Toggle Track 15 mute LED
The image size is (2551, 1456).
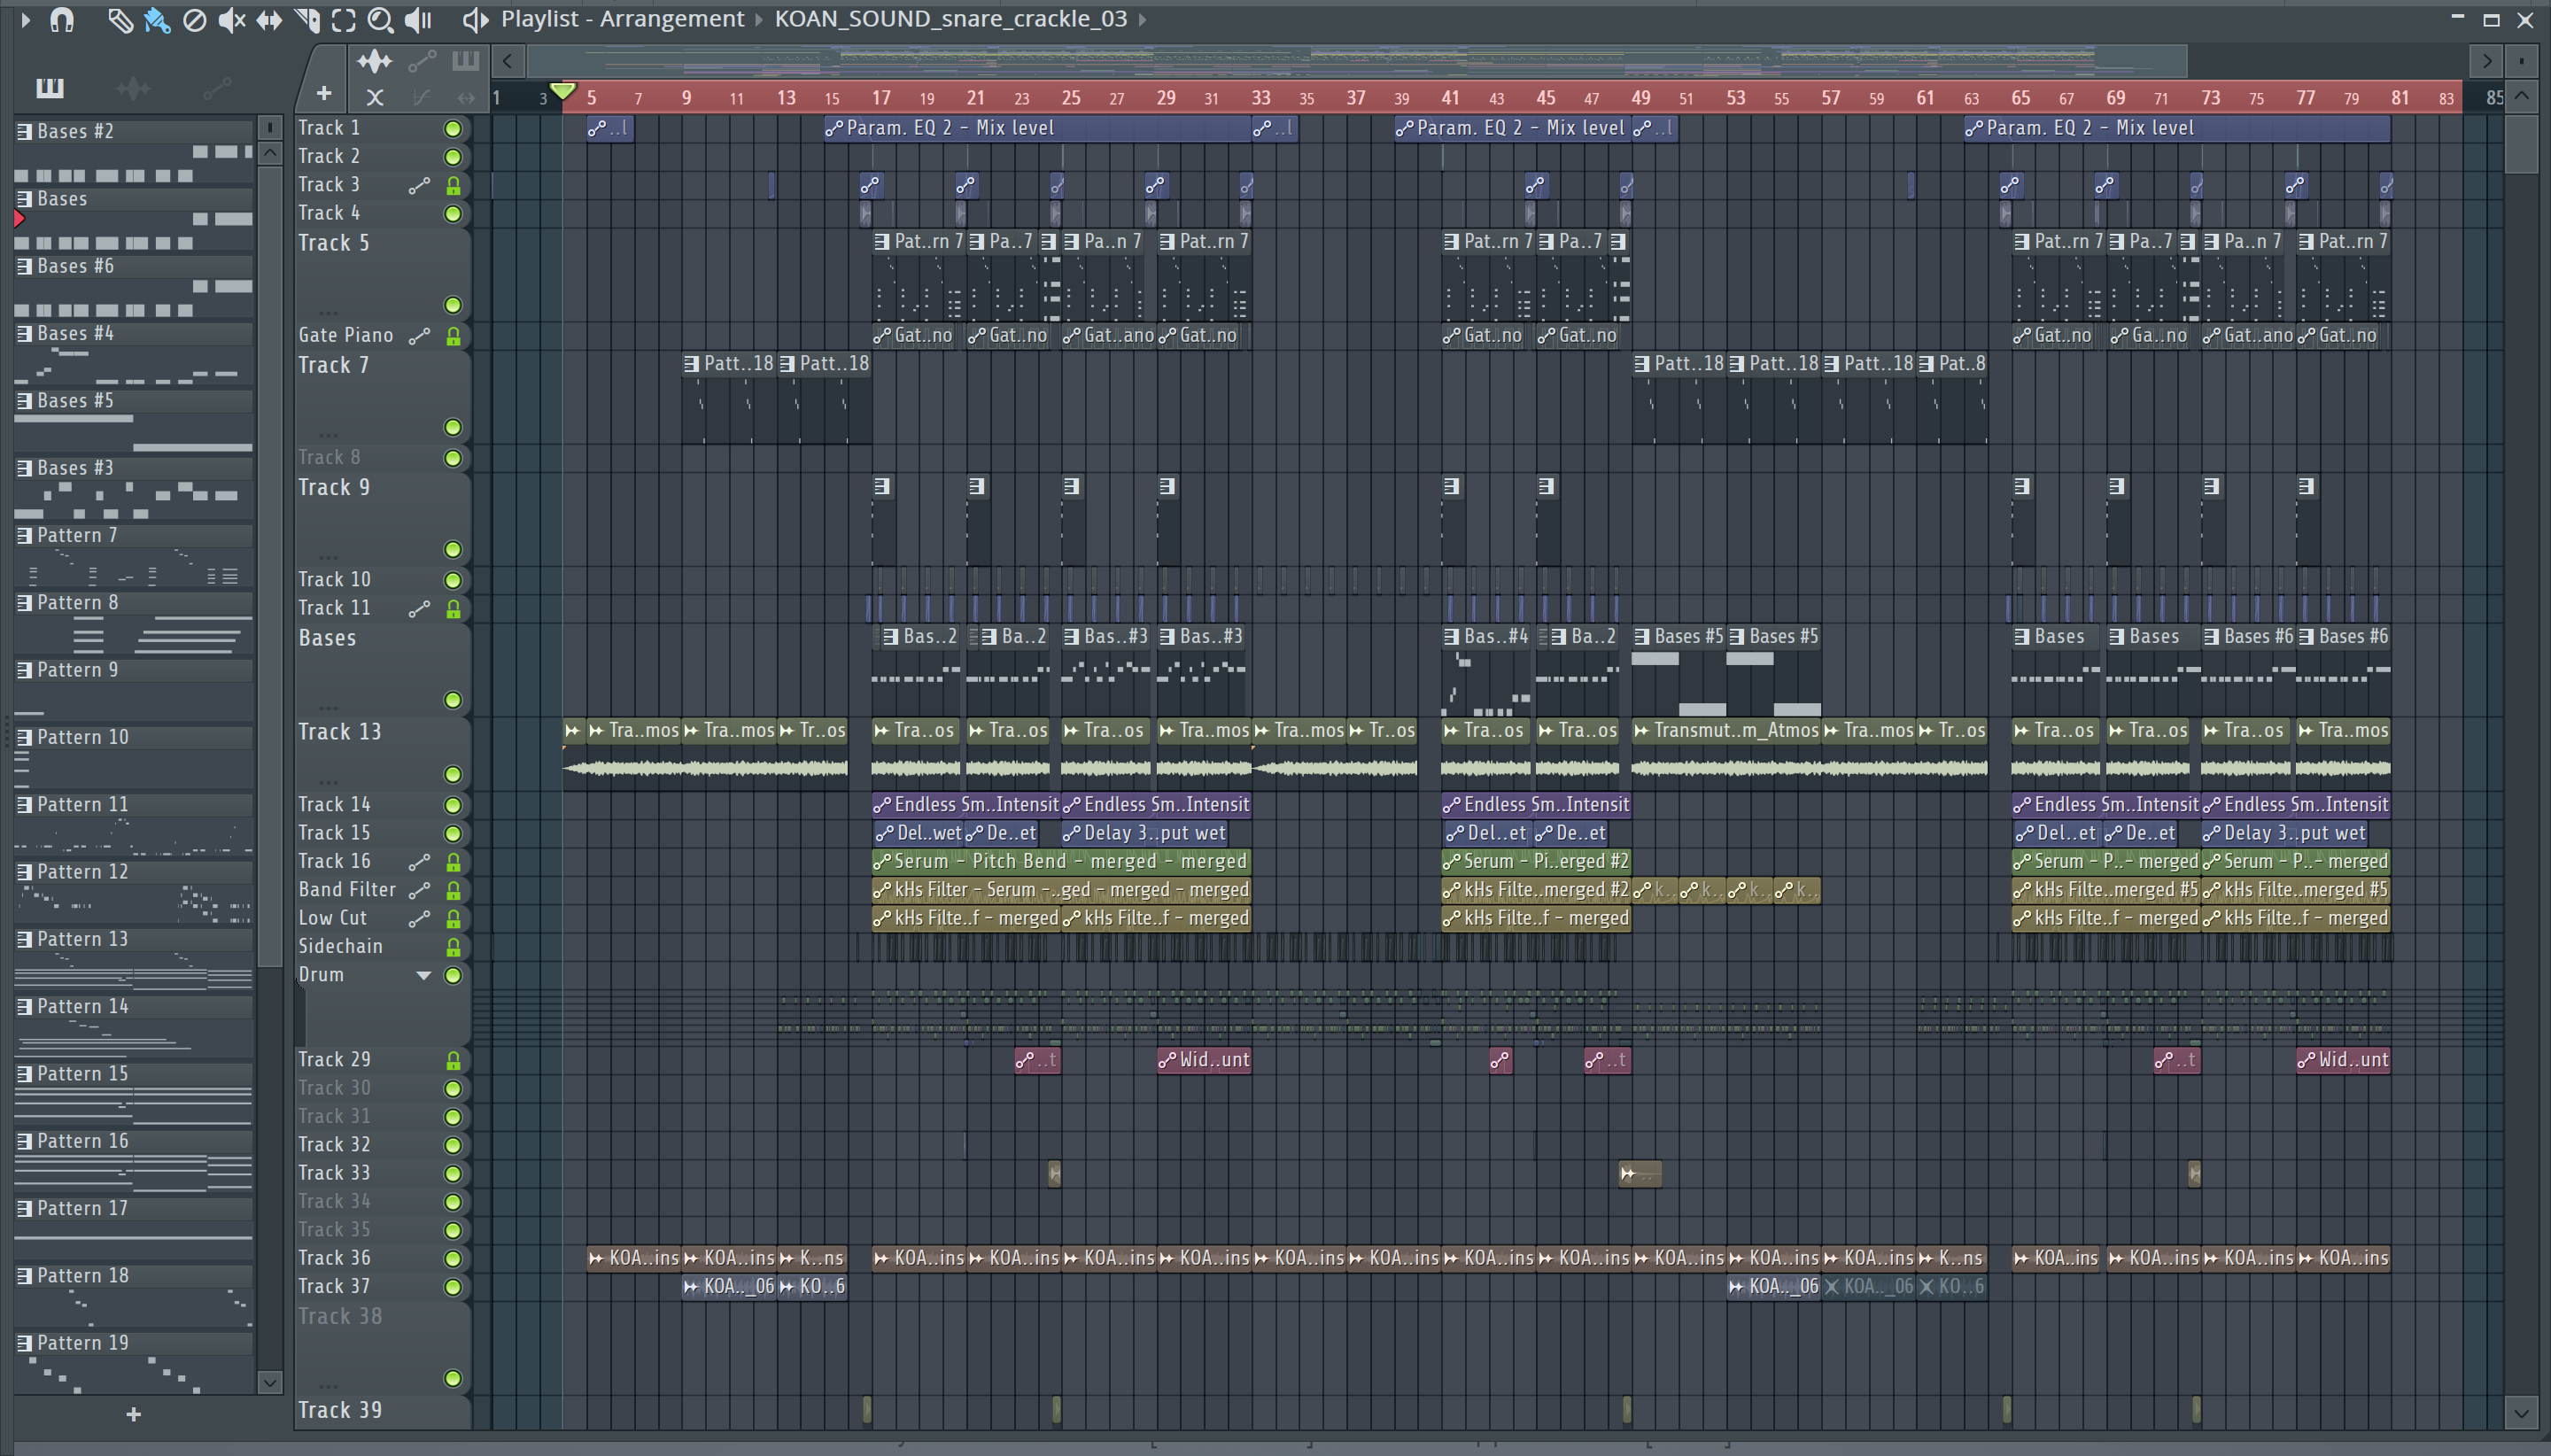453,833
